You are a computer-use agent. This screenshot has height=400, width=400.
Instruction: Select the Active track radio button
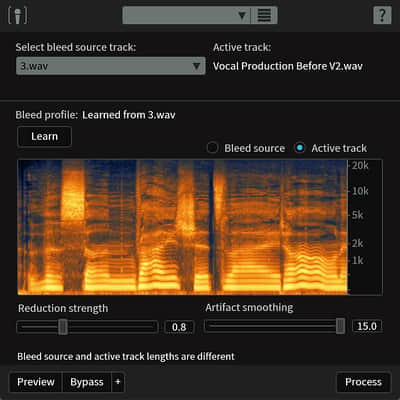300,148
